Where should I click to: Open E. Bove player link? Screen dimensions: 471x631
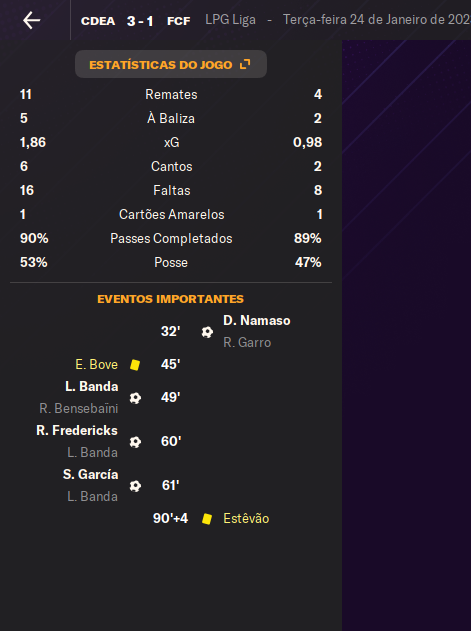point(97,365)
